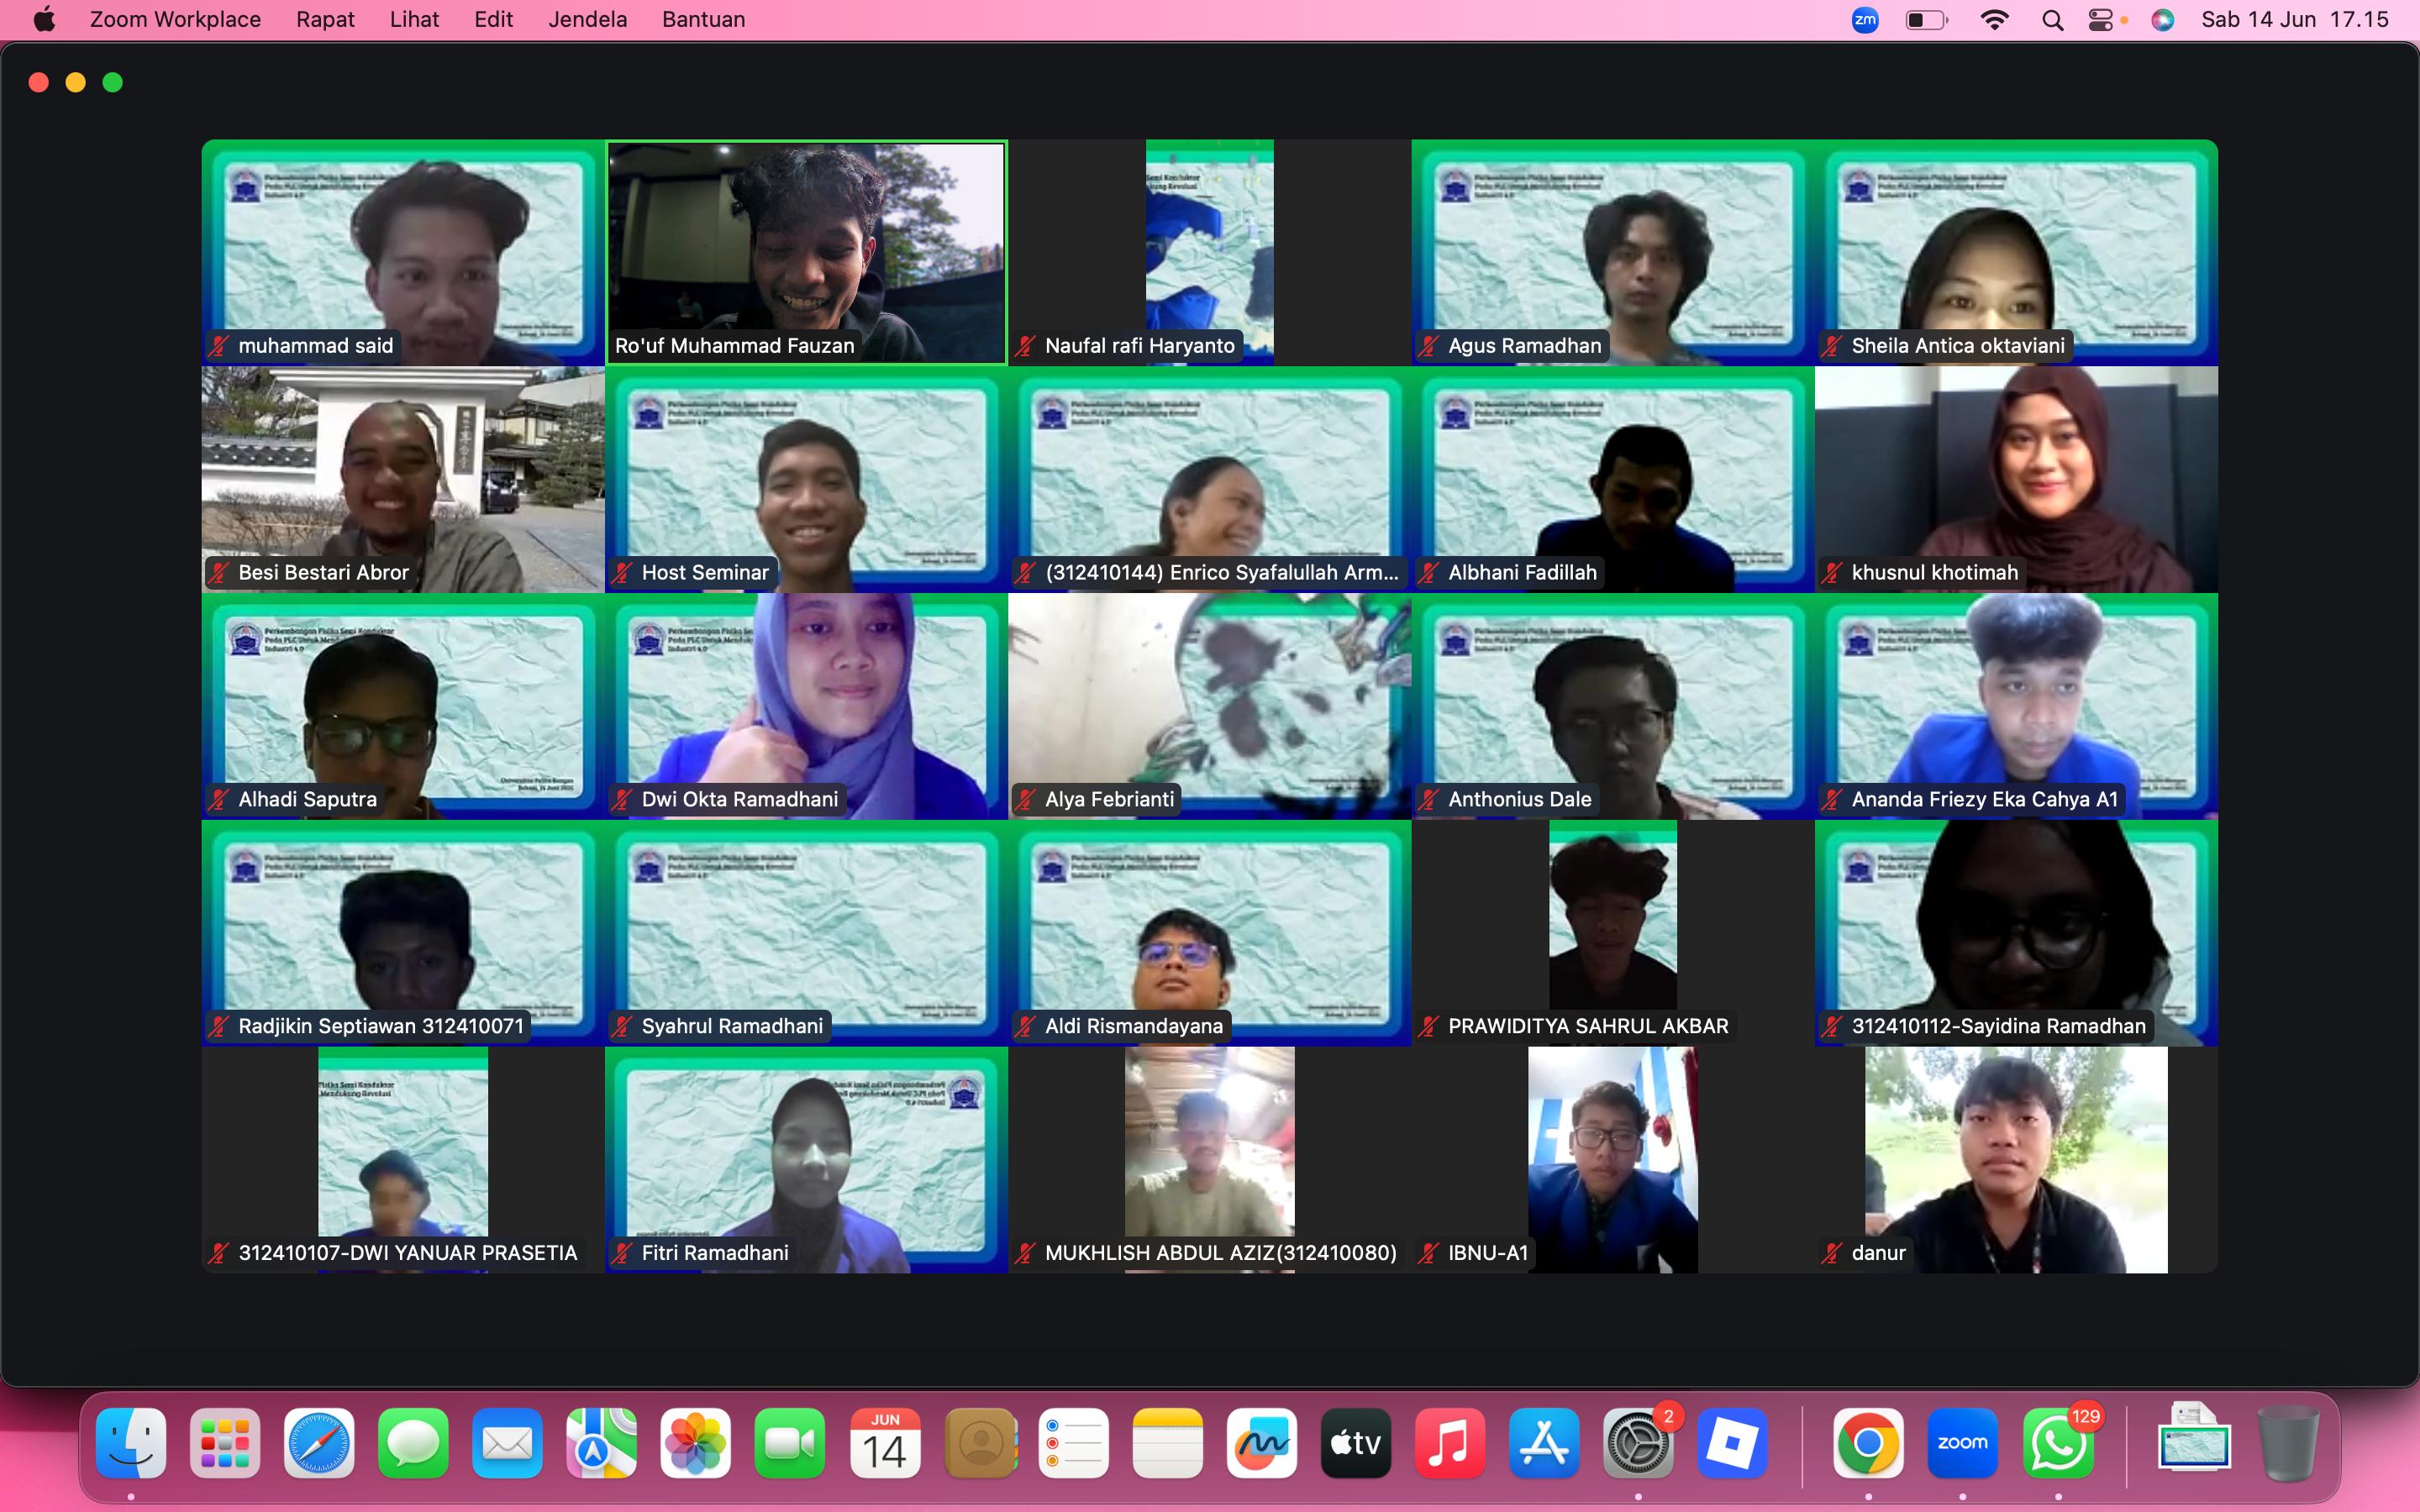Open Zoom app from the Dock
The height and width of the screenshot is (1512, 2420).
[x=1962, y=1443]
